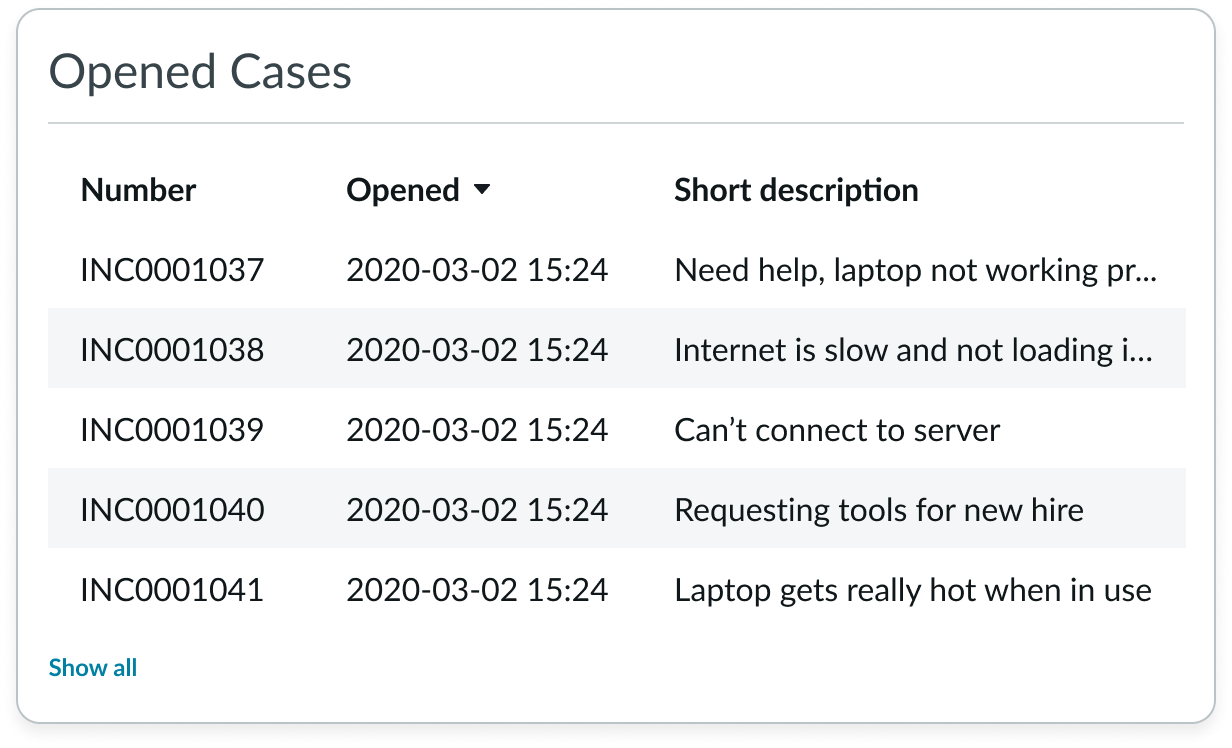Open case INC0001041

[172, 590]
